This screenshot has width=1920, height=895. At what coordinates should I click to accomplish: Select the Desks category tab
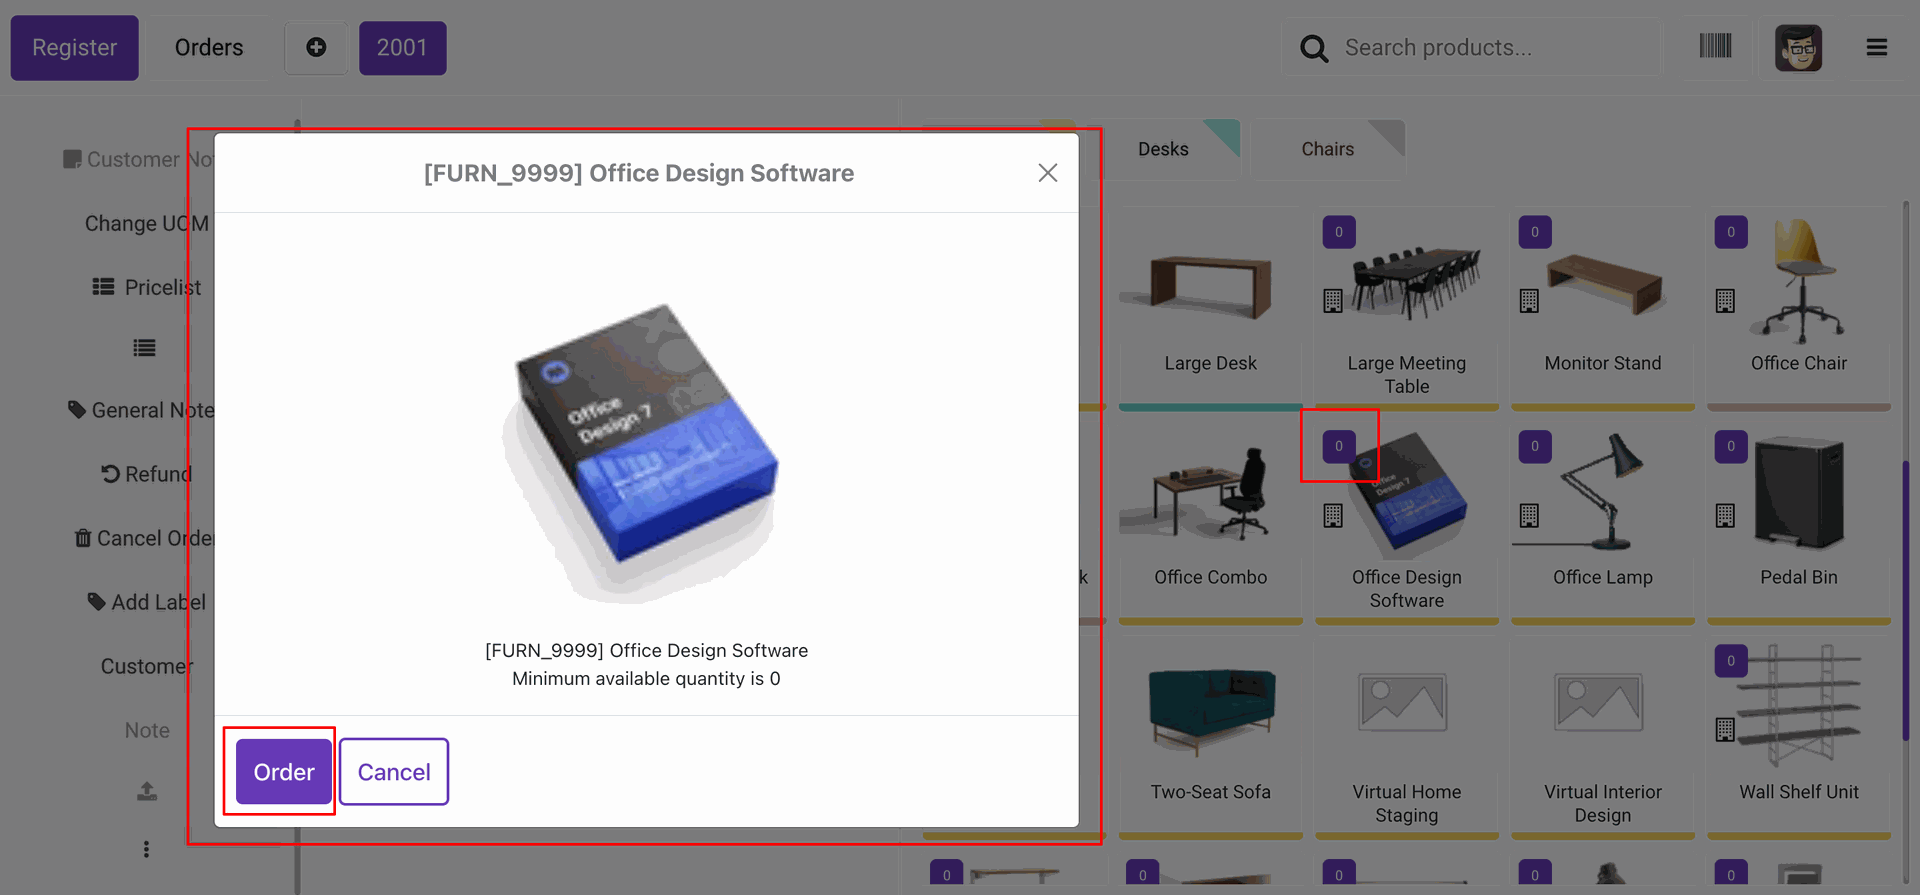coord(1163,149)
